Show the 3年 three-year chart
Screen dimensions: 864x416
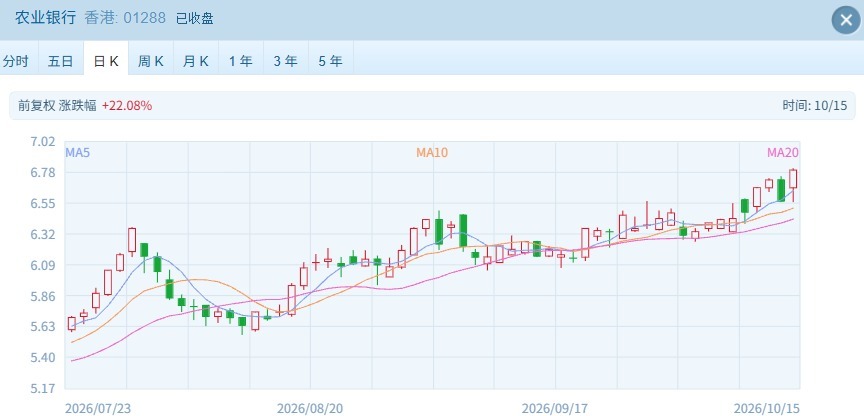pyautogui.click(x=285, y=61)
